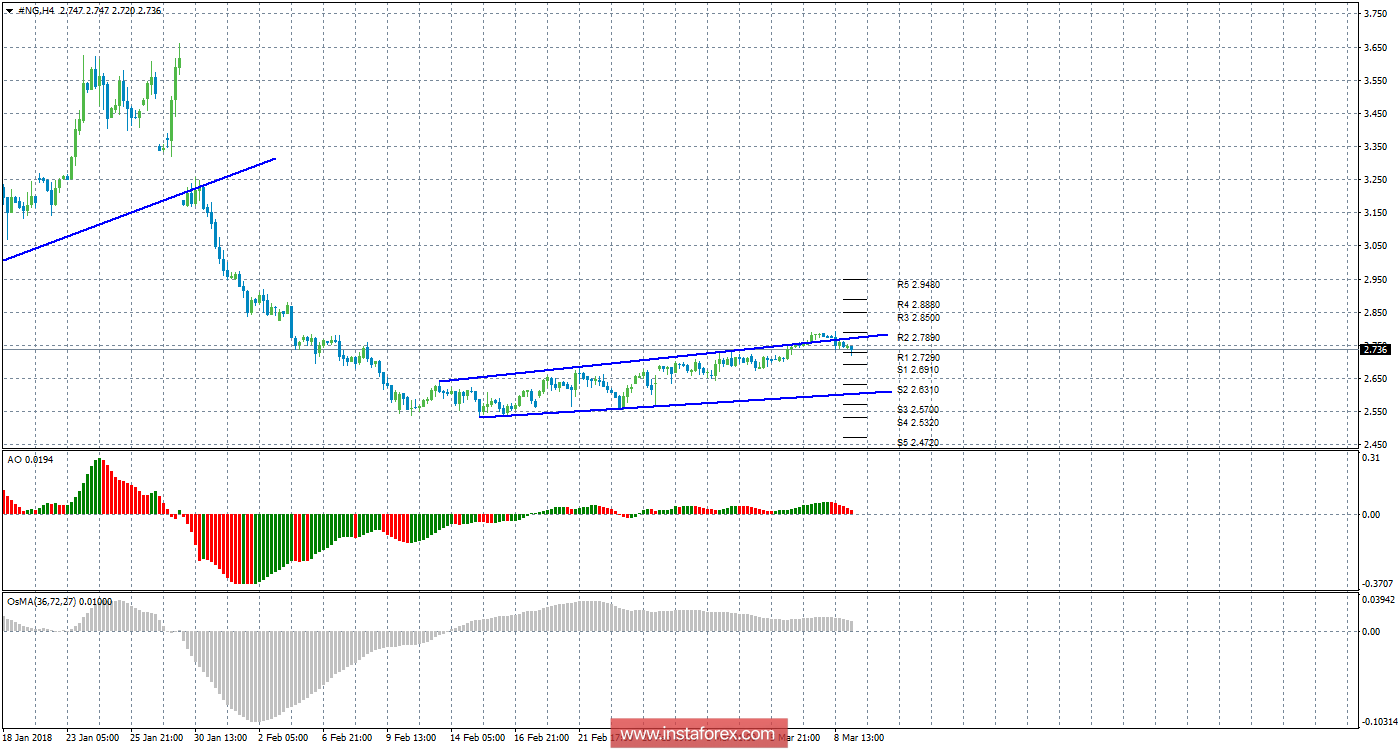Click the R3 2.8500 resistance label
1398x749 pixels.
917,317
